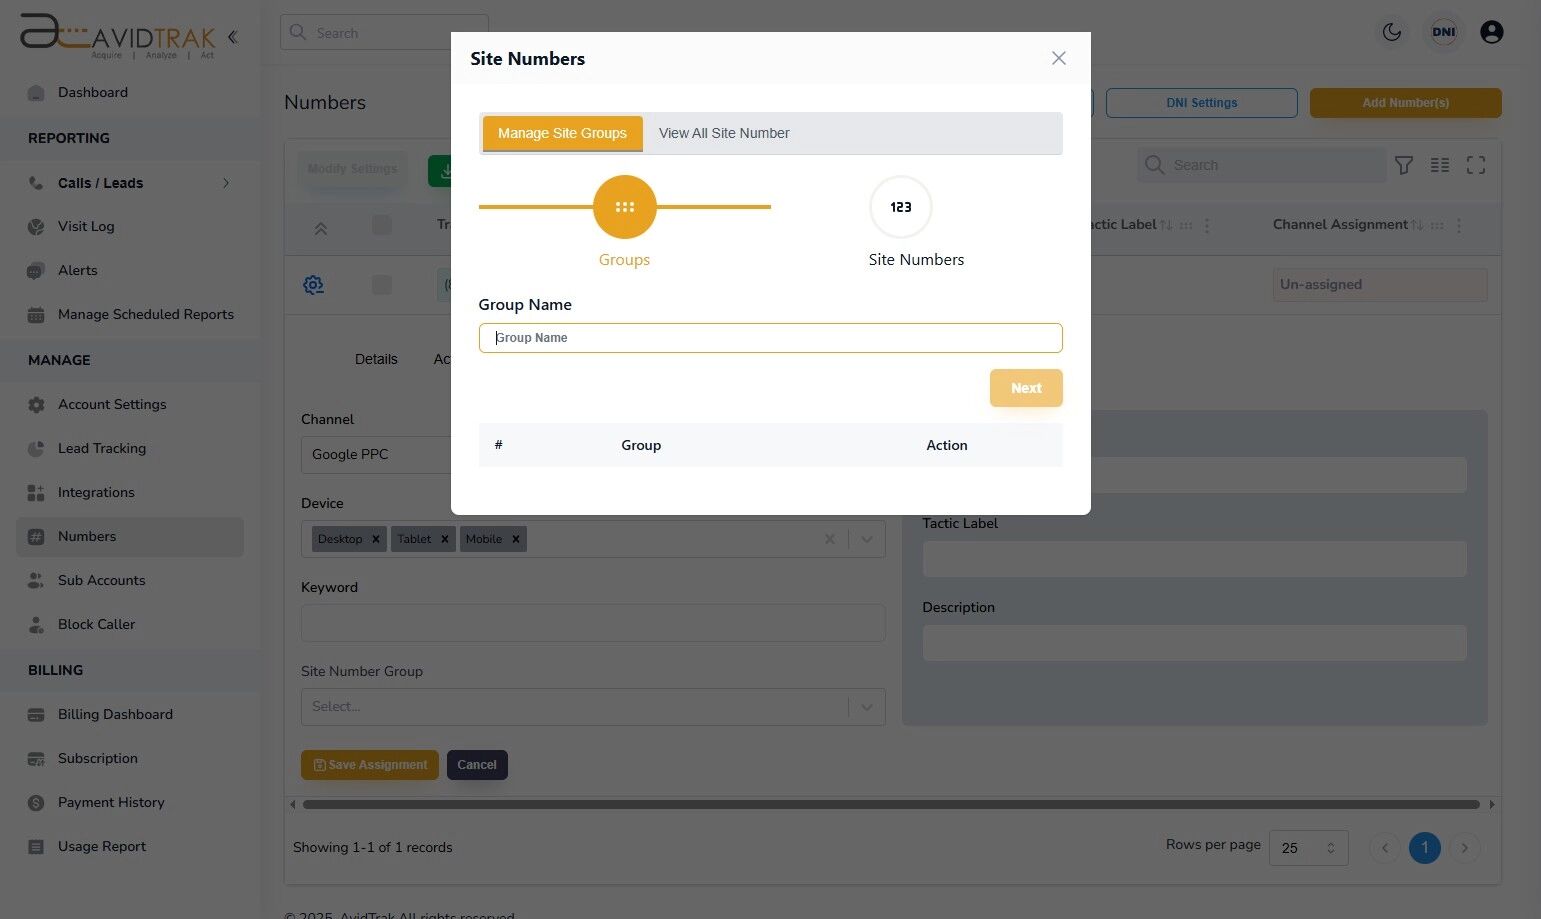Open Alerts in the sidebar

tap(78, 270)
